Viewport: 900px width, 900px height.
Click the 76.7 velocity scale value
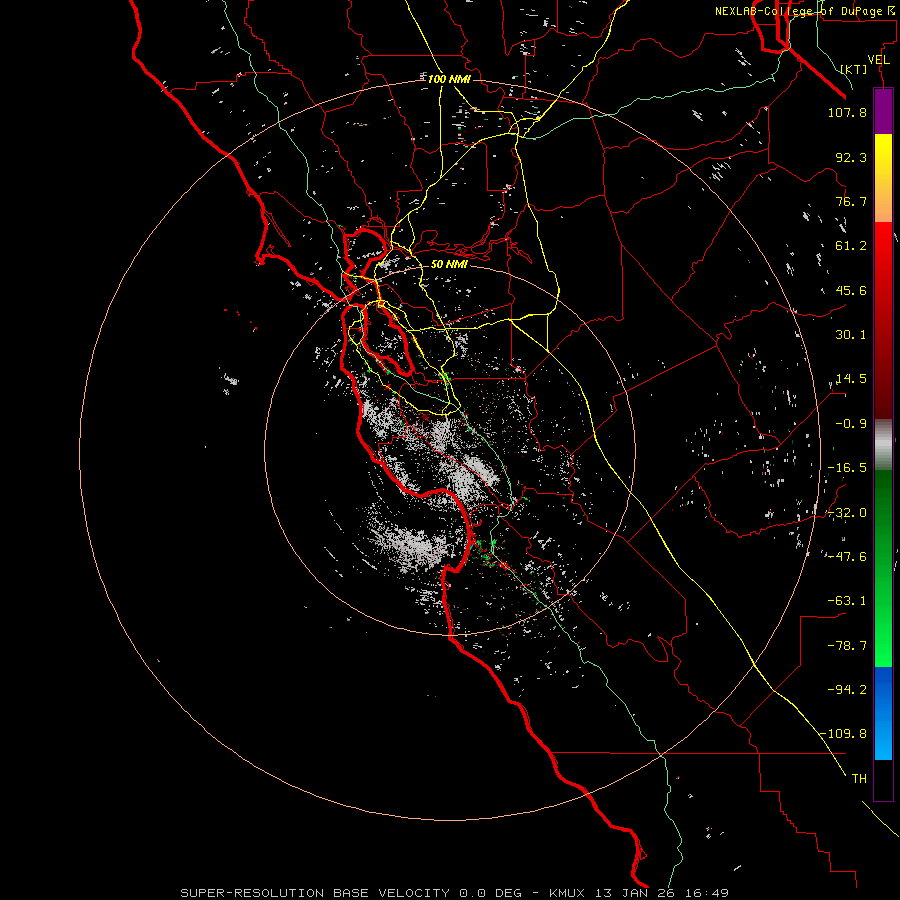click(x=851, y=201)
